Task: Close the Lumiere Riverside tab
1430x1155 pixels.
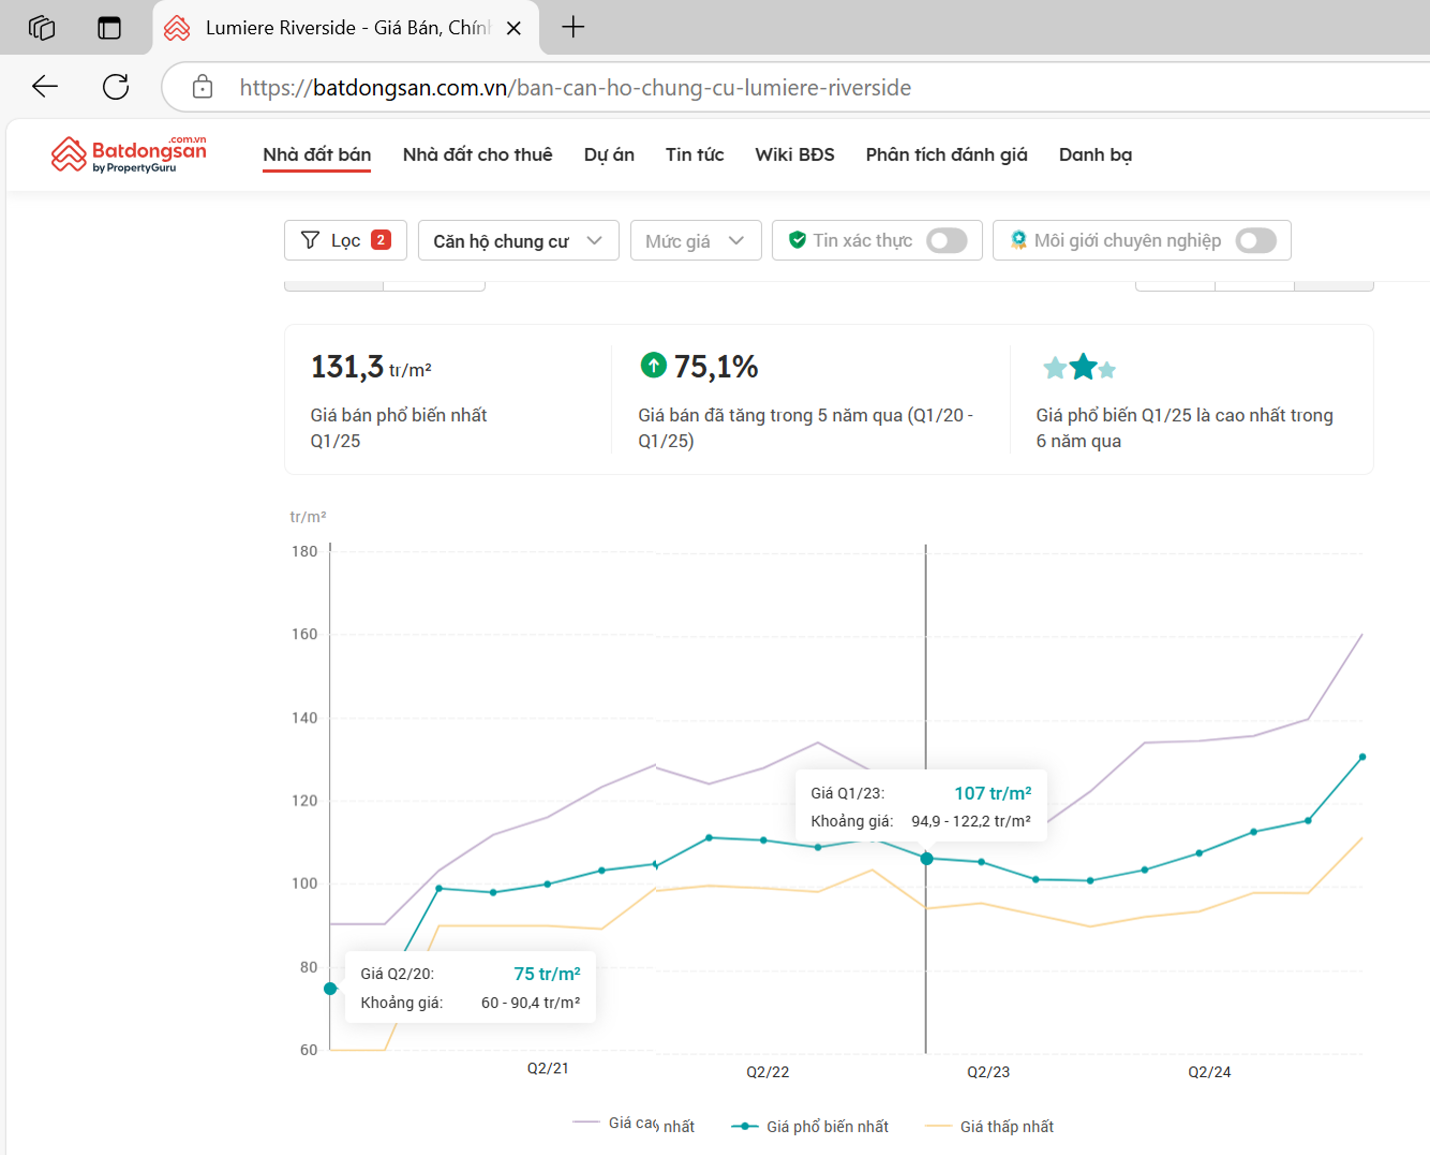Action: click(x=514, y=28)
